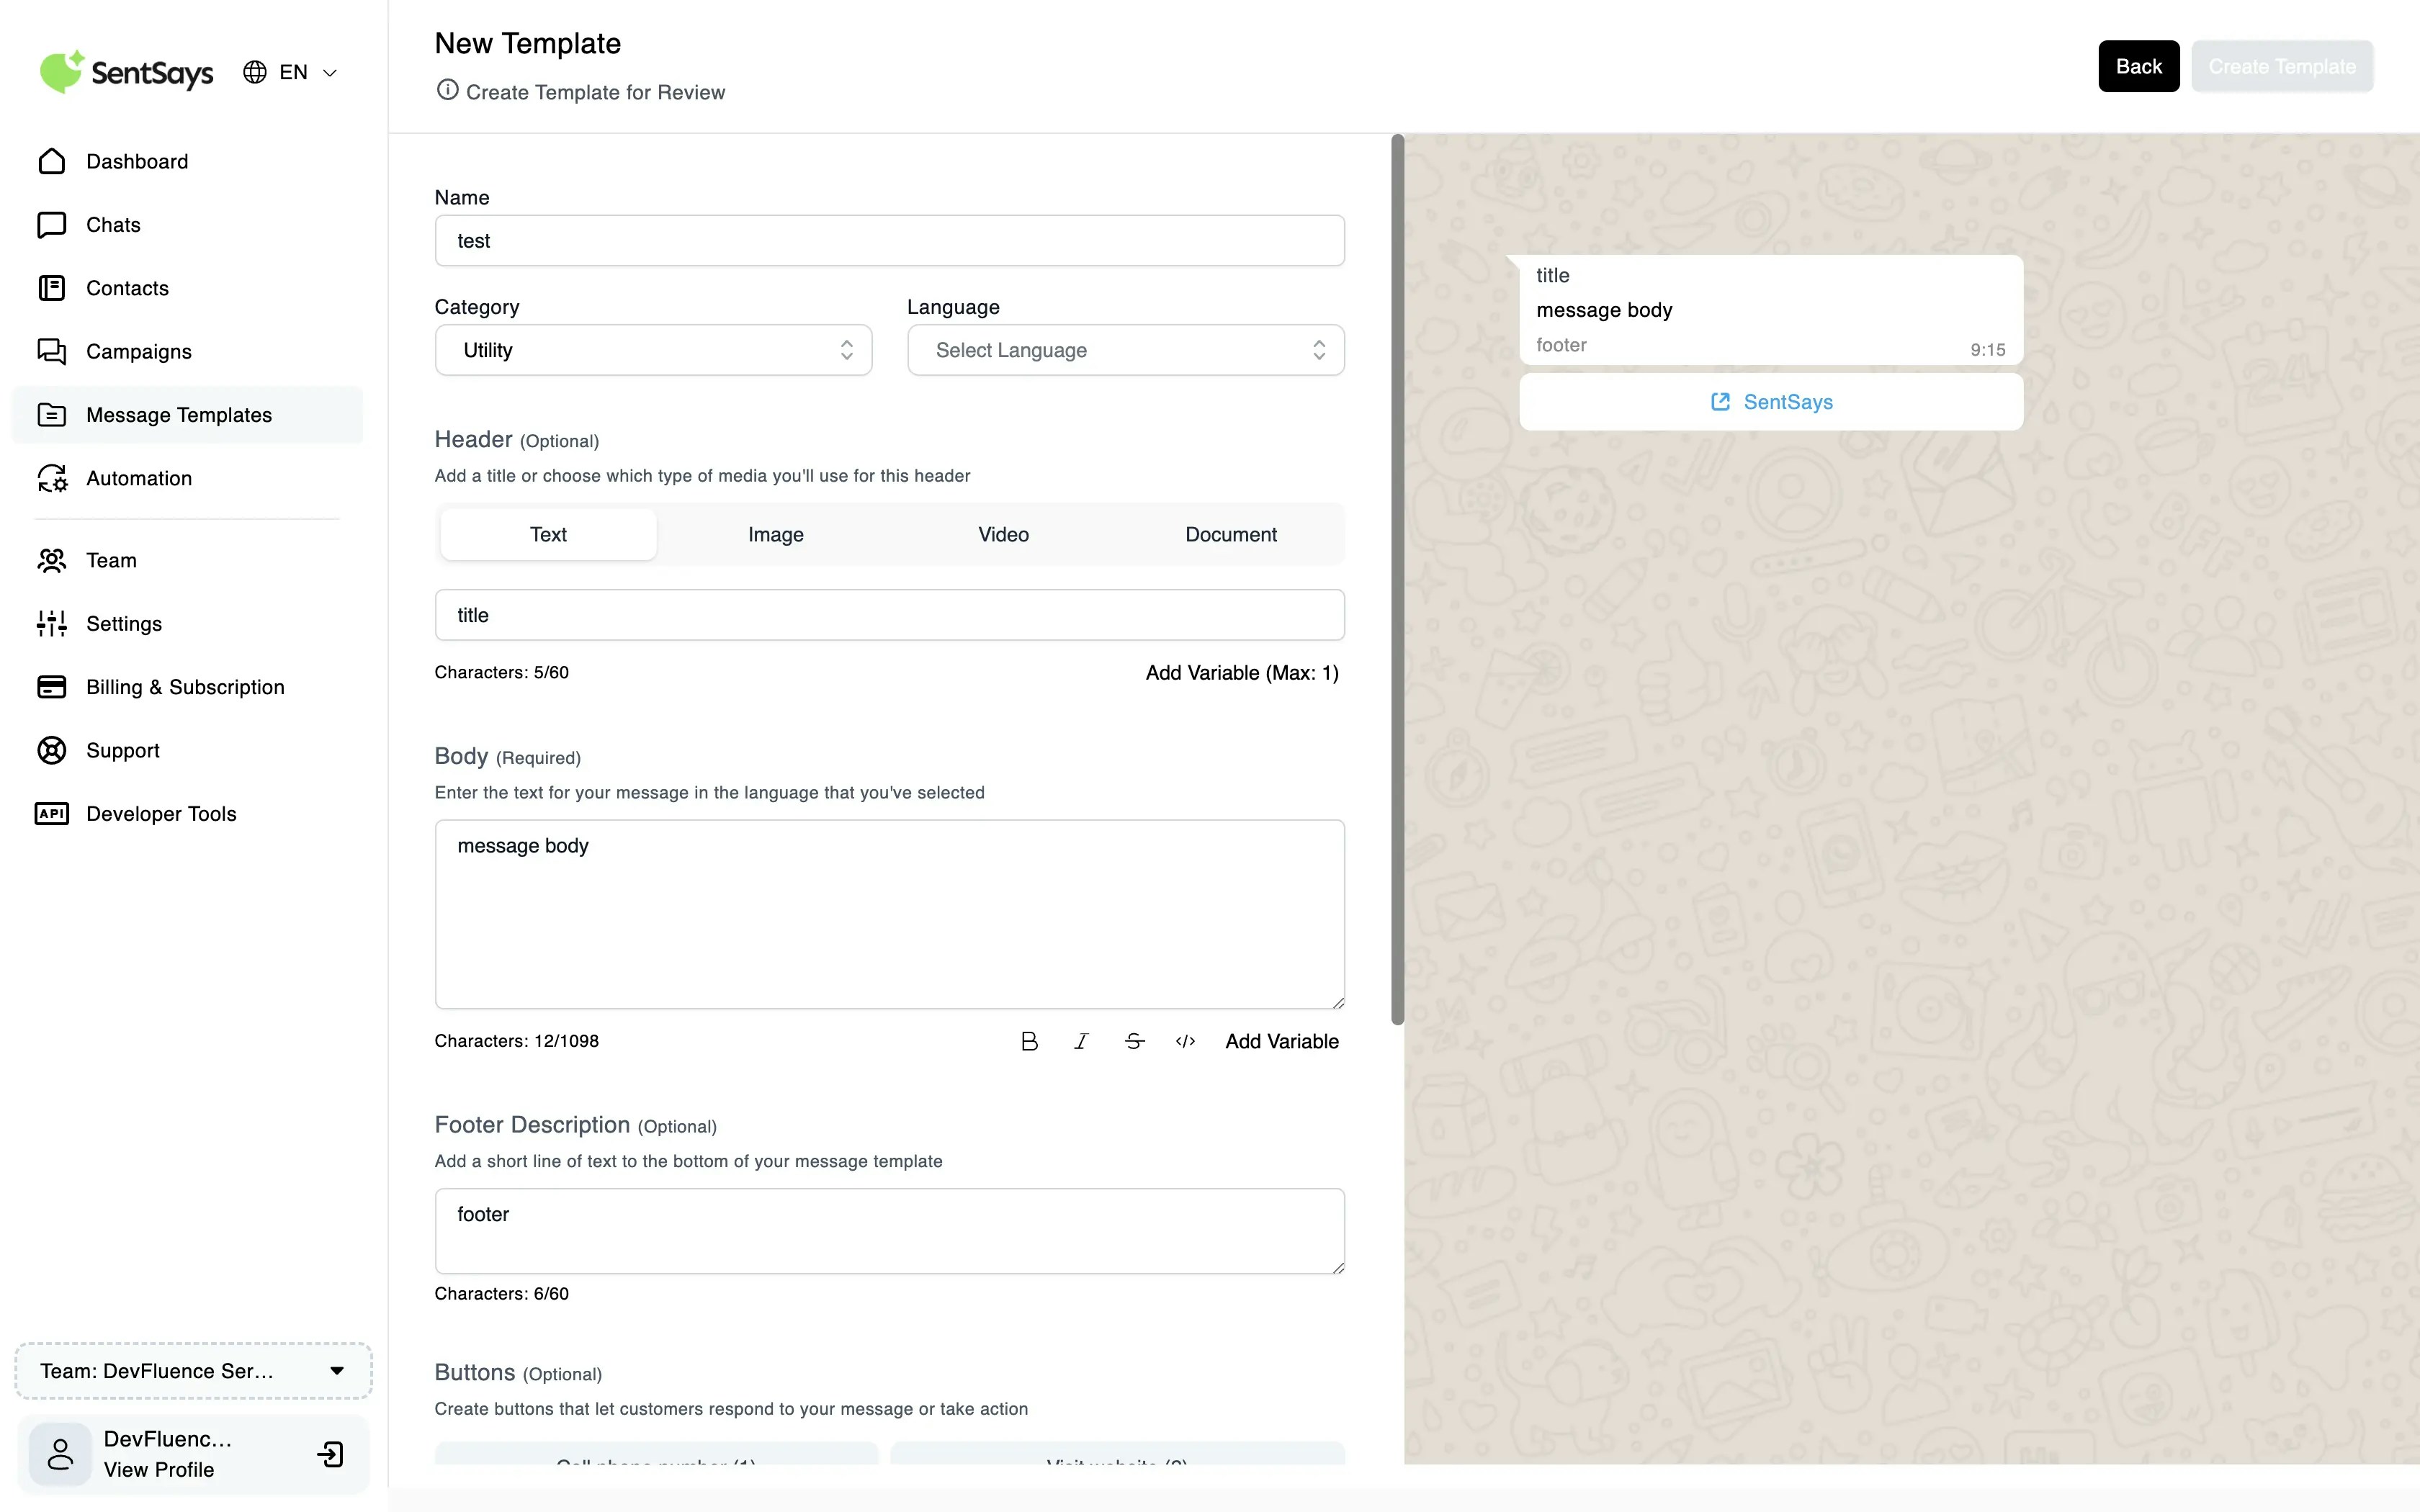Image resolution: width=2420 pixels, height=1512 pixels.
Task: Select the Image header type
Action: 775,534
